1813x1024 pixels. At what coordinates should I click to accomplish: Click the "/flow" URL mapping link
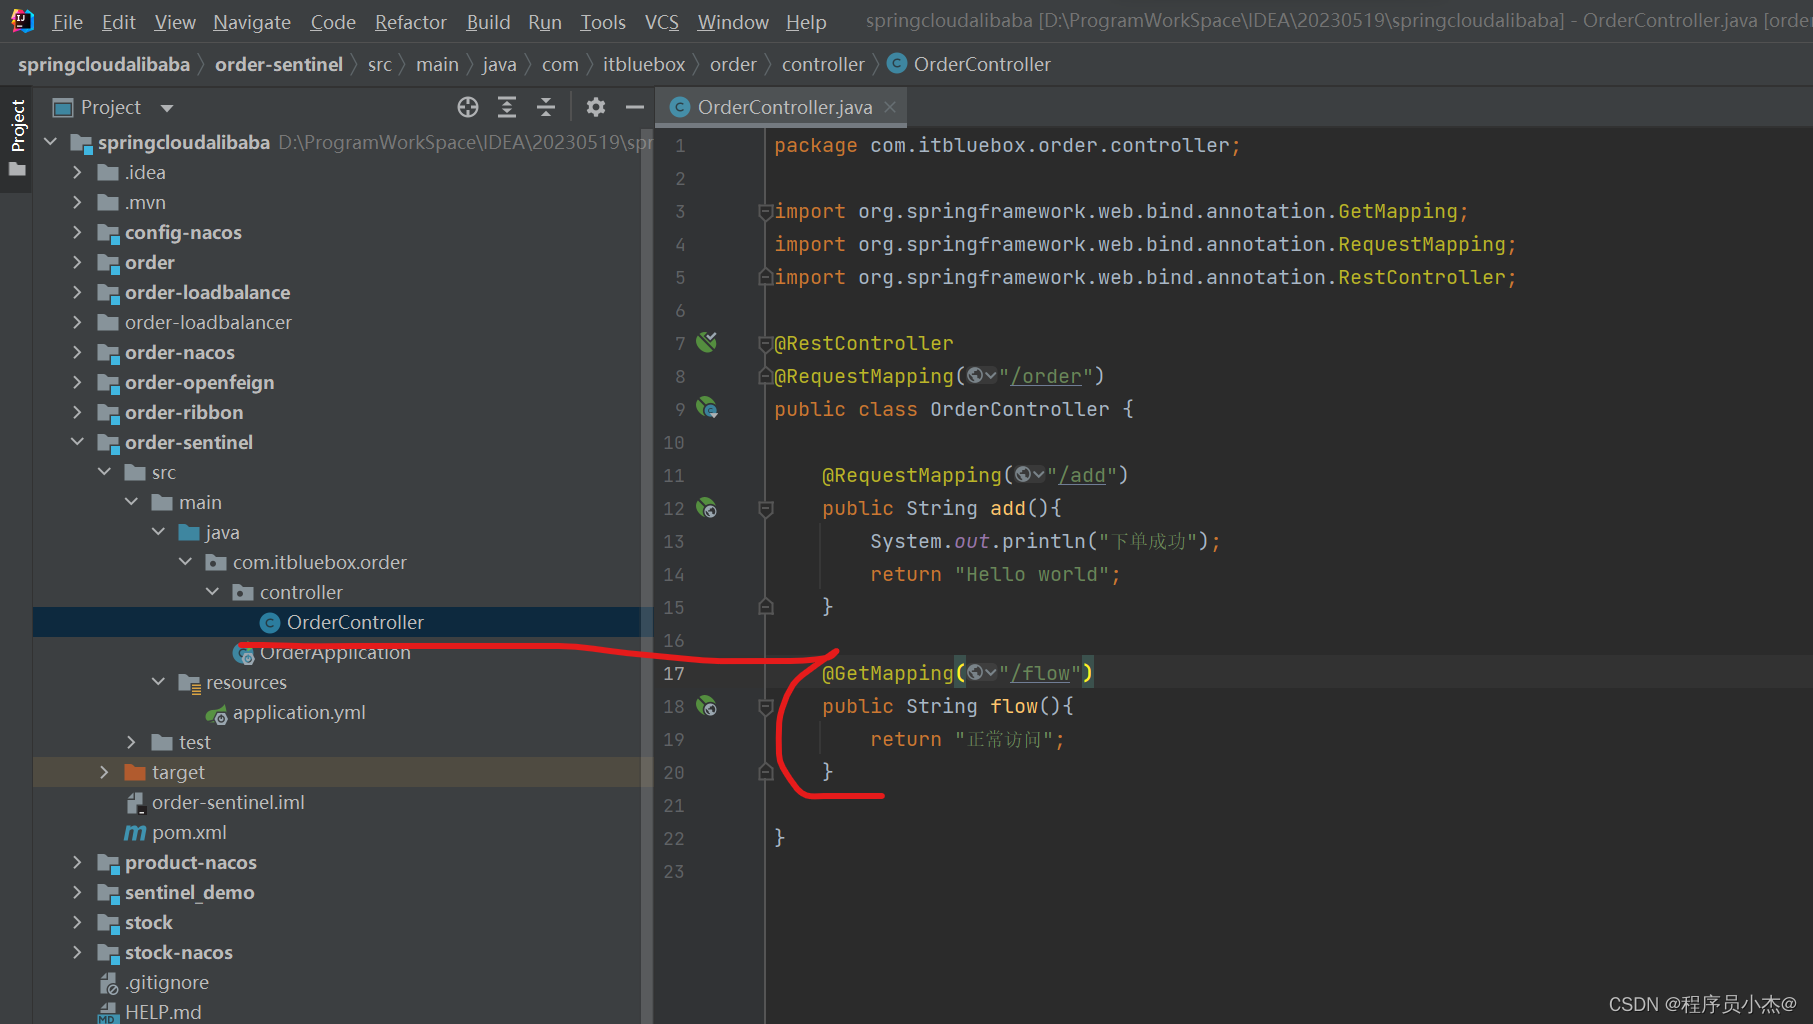click(x=1040, y=673)
